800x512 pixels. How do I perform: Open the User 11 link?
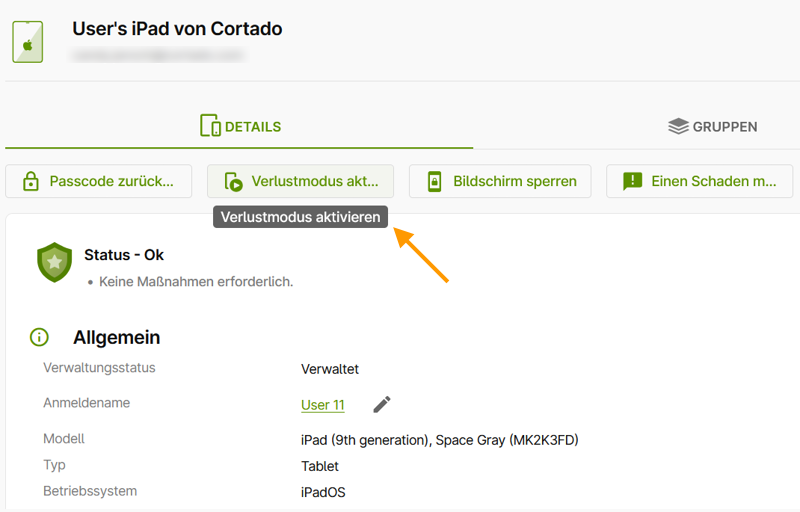[322, 405]
